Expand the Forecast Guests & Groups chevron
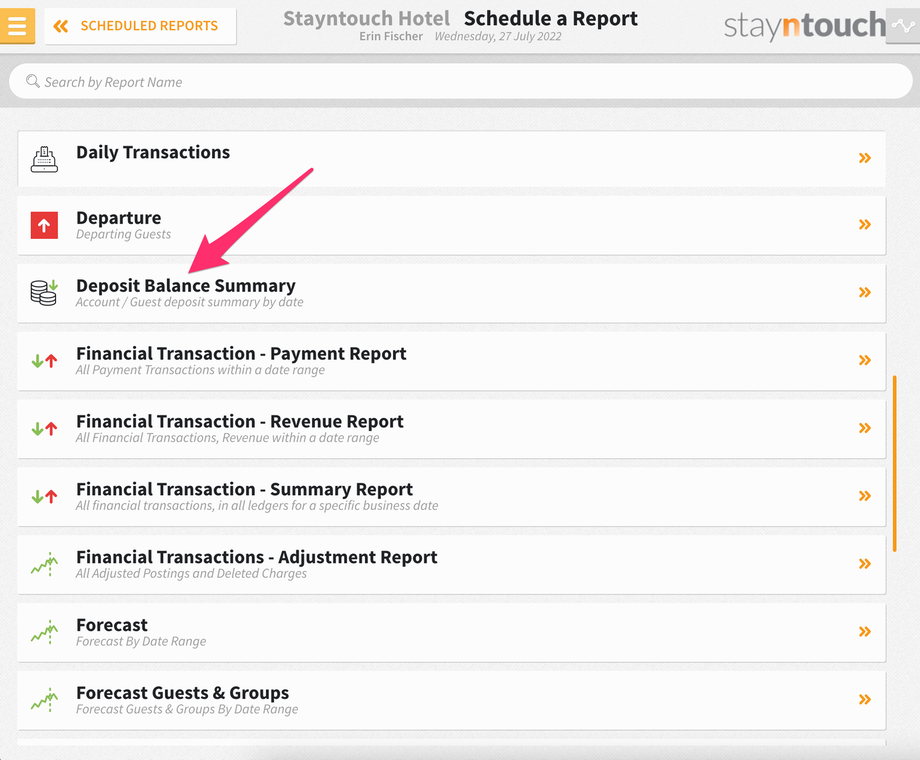 (865, 699)
